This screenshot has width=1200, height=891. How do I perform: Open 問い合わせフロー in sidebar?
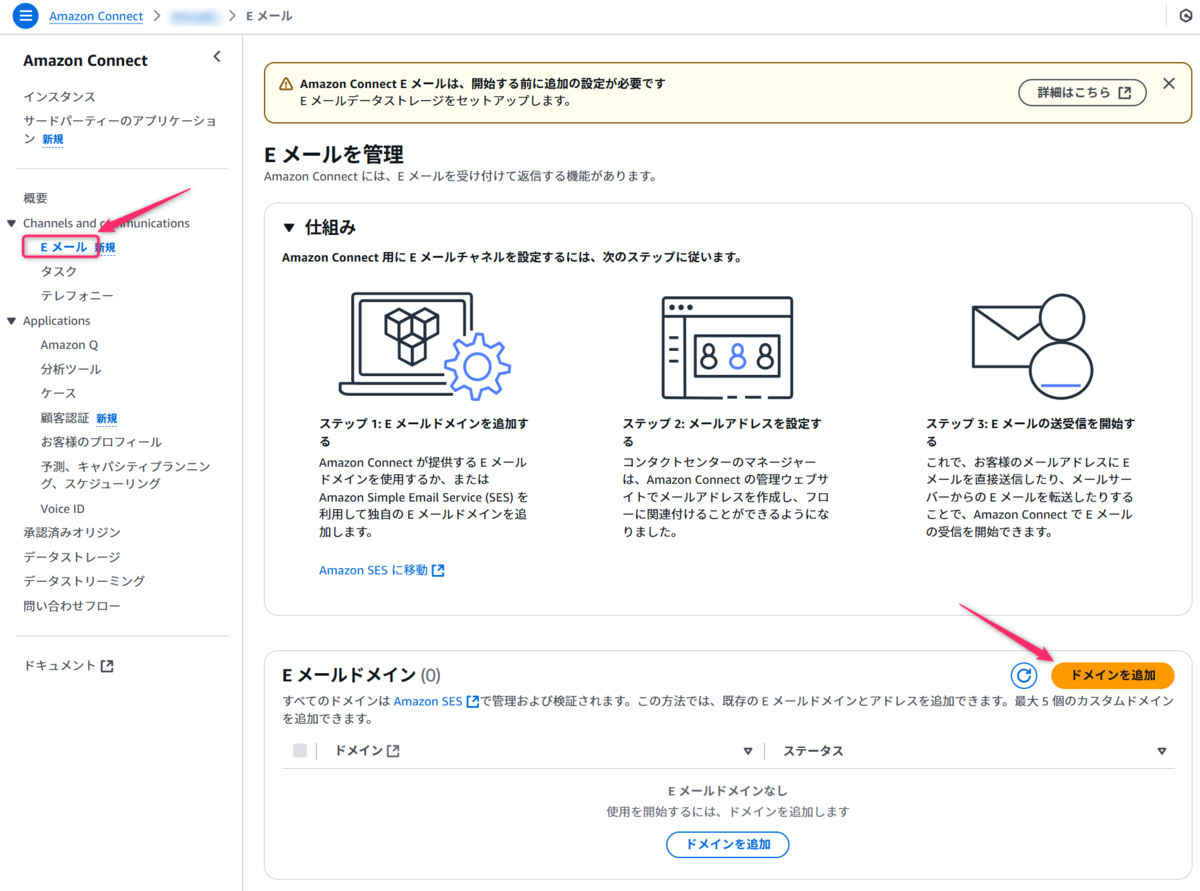[72, 606]
